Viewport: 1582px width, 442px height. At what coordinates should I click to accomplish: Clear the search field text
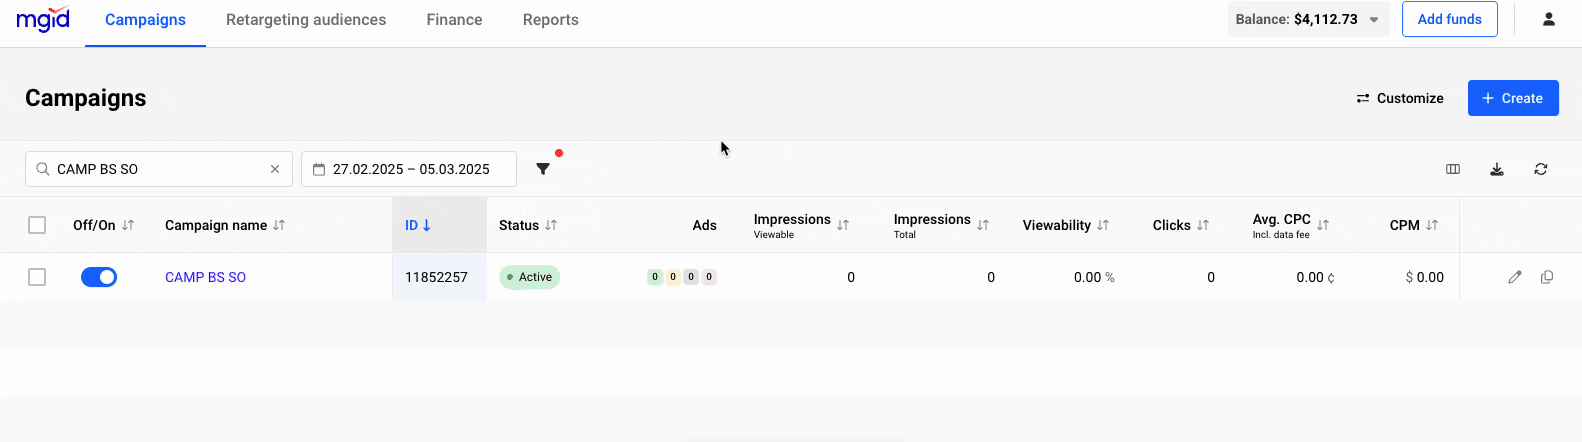pos(275,169)
